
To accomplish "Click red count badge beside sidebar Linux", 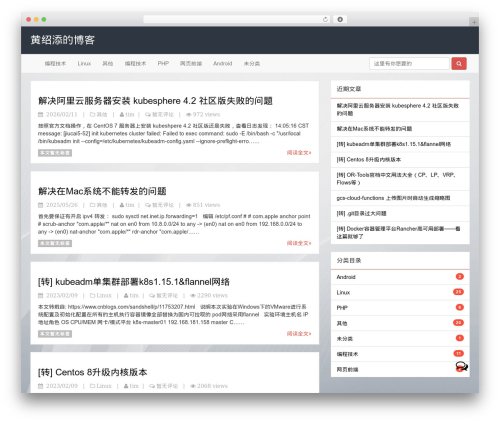I will pos(458,292).
